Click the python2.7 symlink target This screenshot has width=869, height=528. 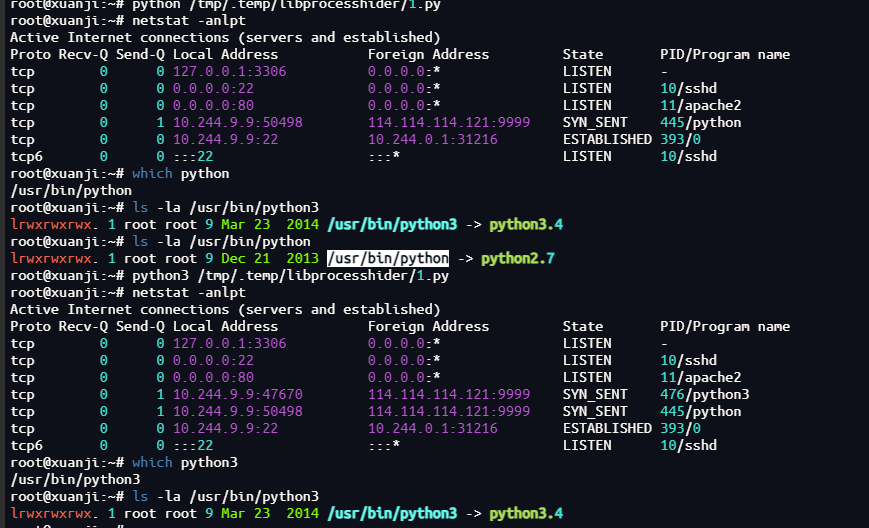click(518, 259)
